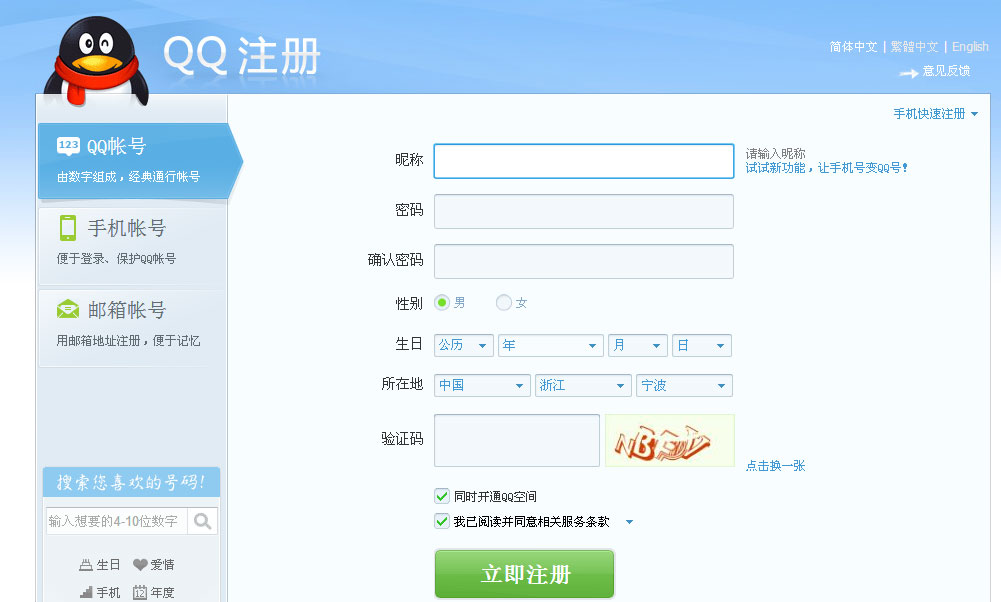Click the 手机 number search link
The image size is (1001, 602).
[108, 592]
